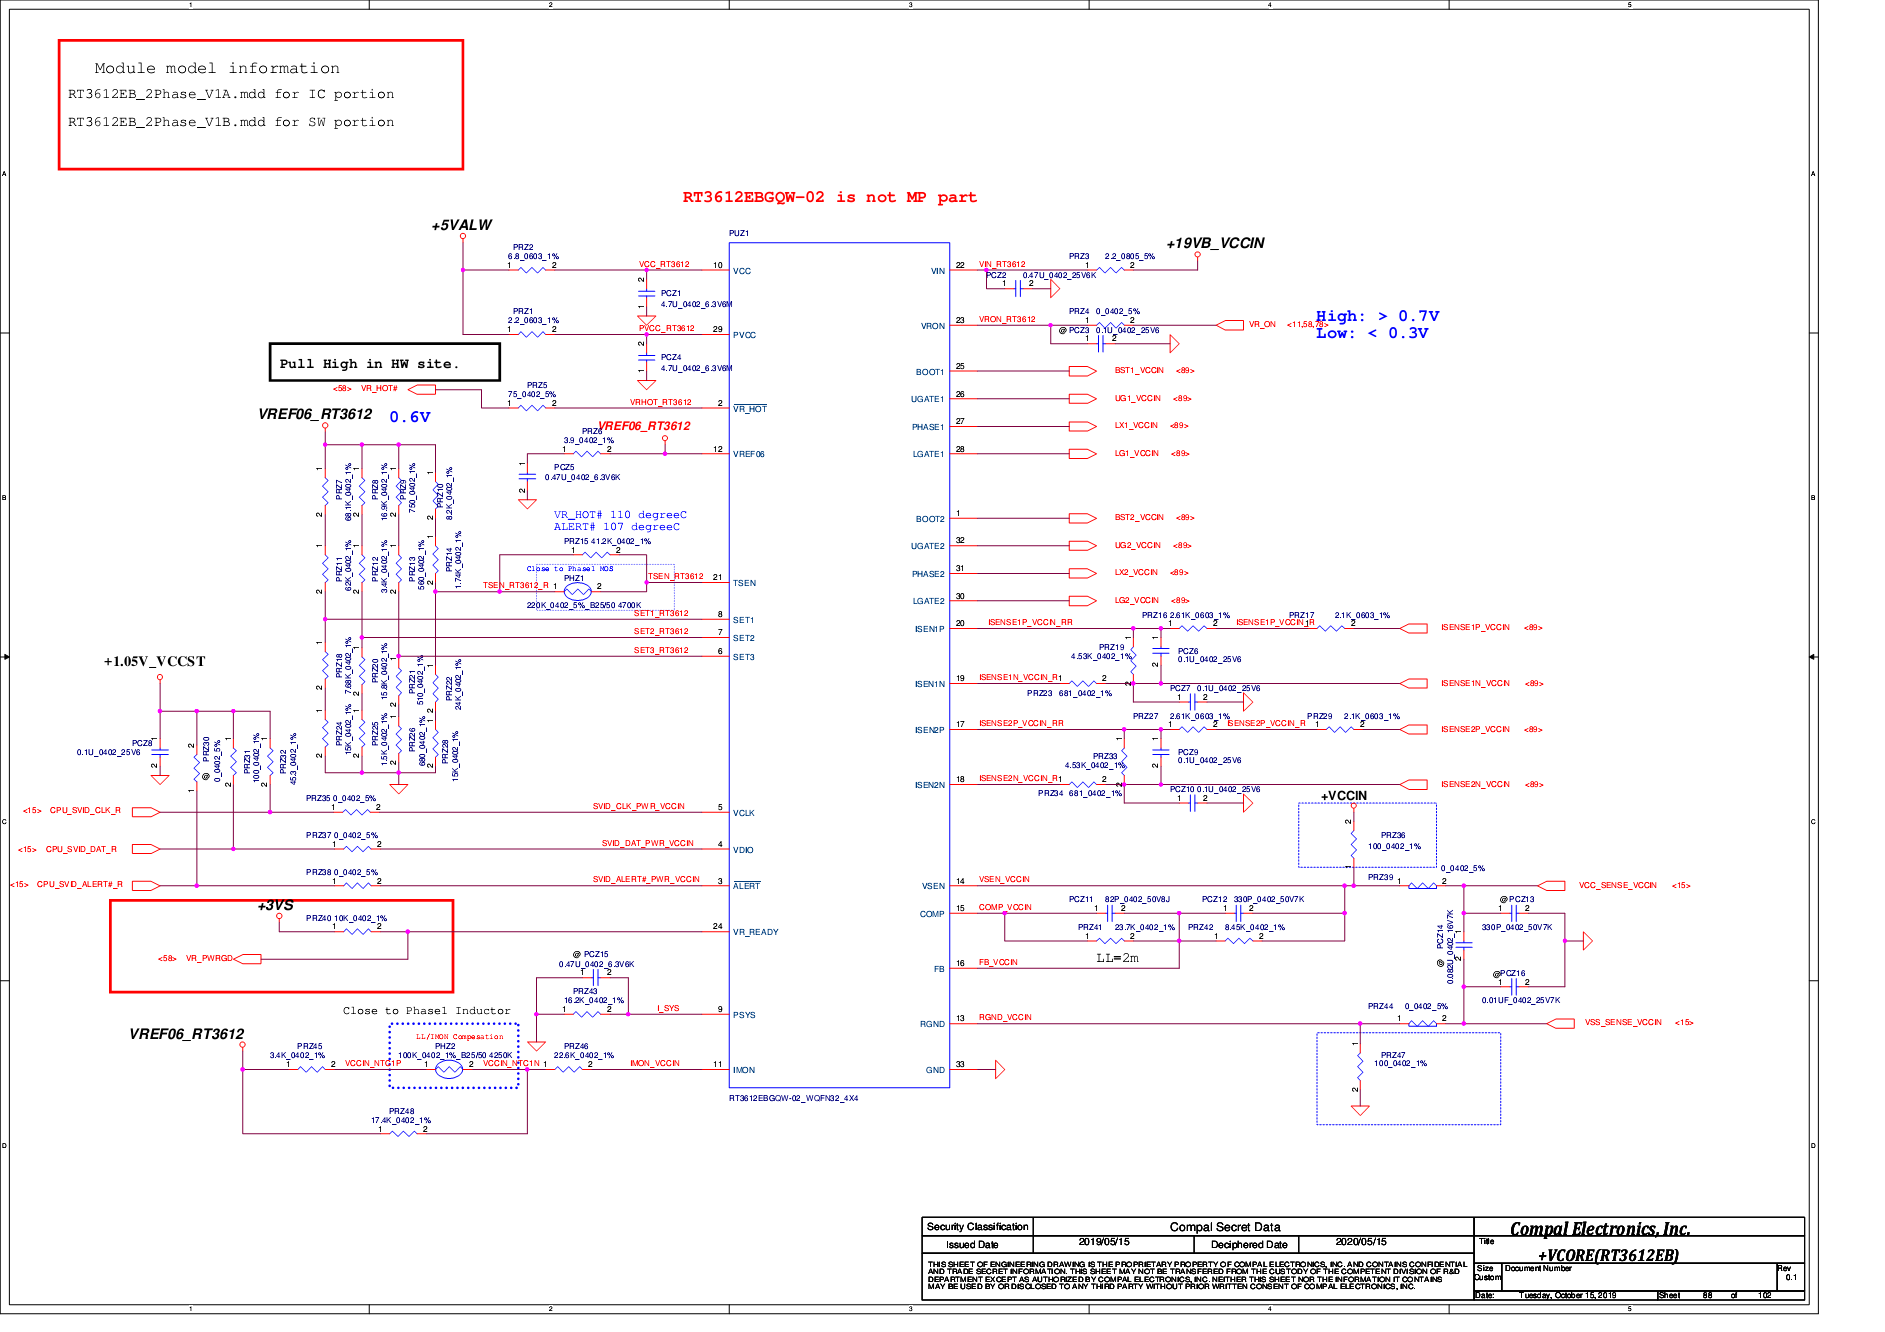Click the blue 0.6V voltage annotation

click(410, 417)
